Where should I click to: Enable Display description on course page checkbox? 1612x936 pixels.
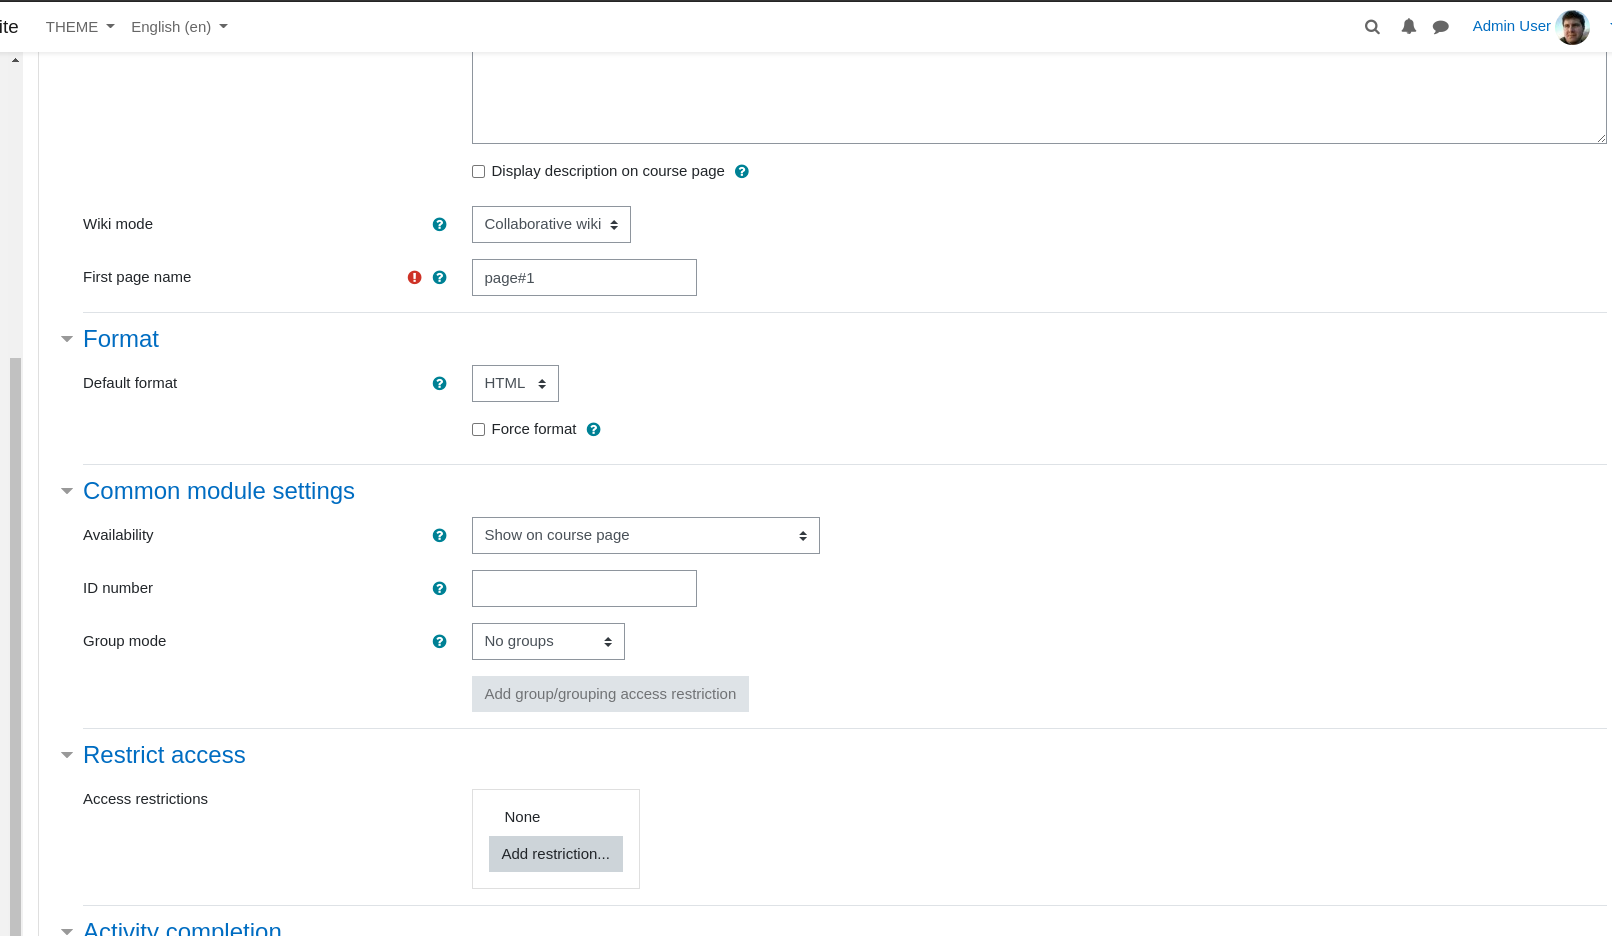click(478, 171)
